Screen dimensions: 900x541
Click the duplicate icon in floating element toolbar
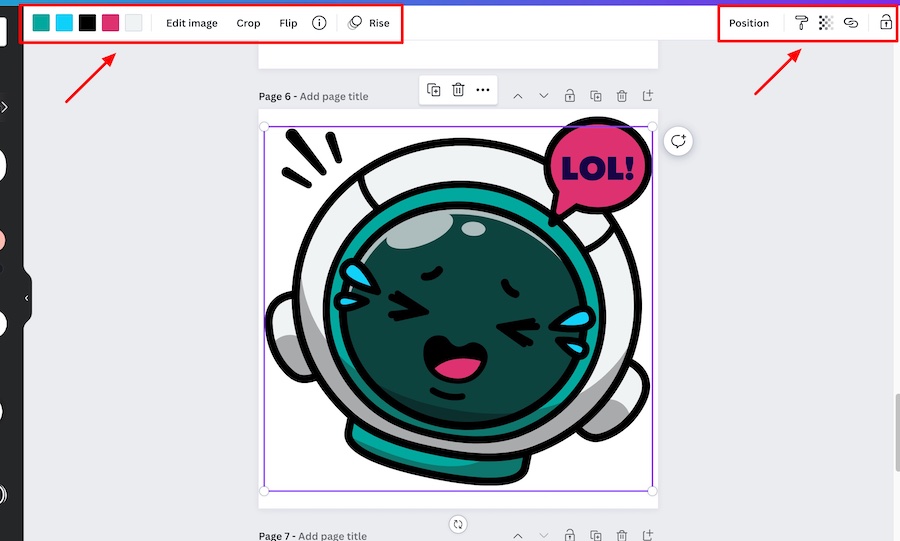(x=433, y=90)
